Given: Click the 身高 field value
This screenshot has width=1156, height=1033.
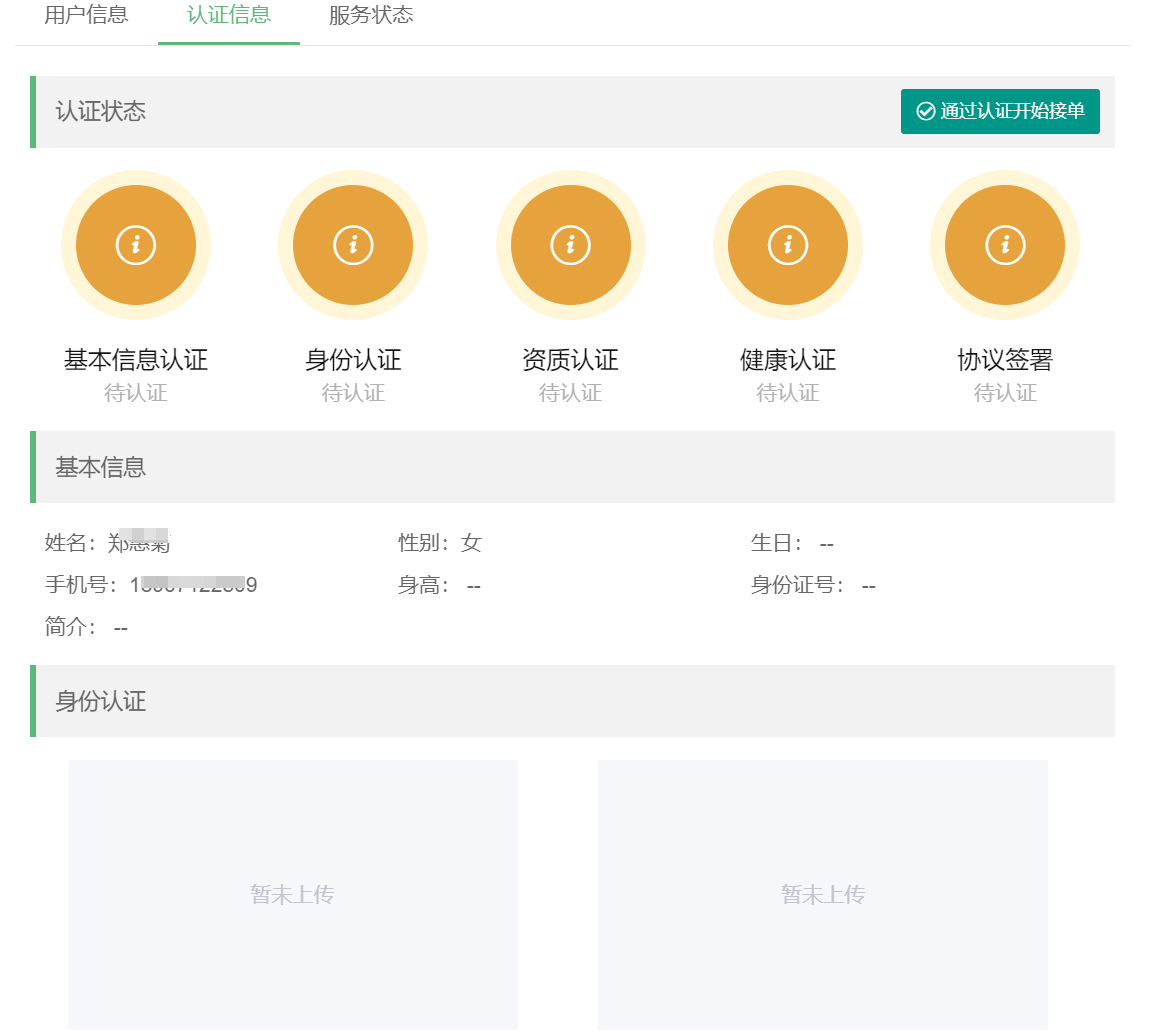Looking at the screenshot, I should pyautogui.click(x=473, y=586).
